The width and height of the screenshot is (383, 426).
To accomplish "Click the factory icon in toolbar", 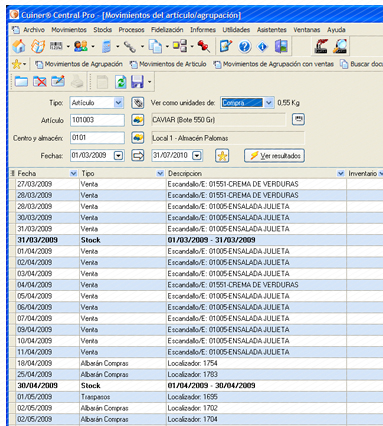I will click(x=321, y=46).
